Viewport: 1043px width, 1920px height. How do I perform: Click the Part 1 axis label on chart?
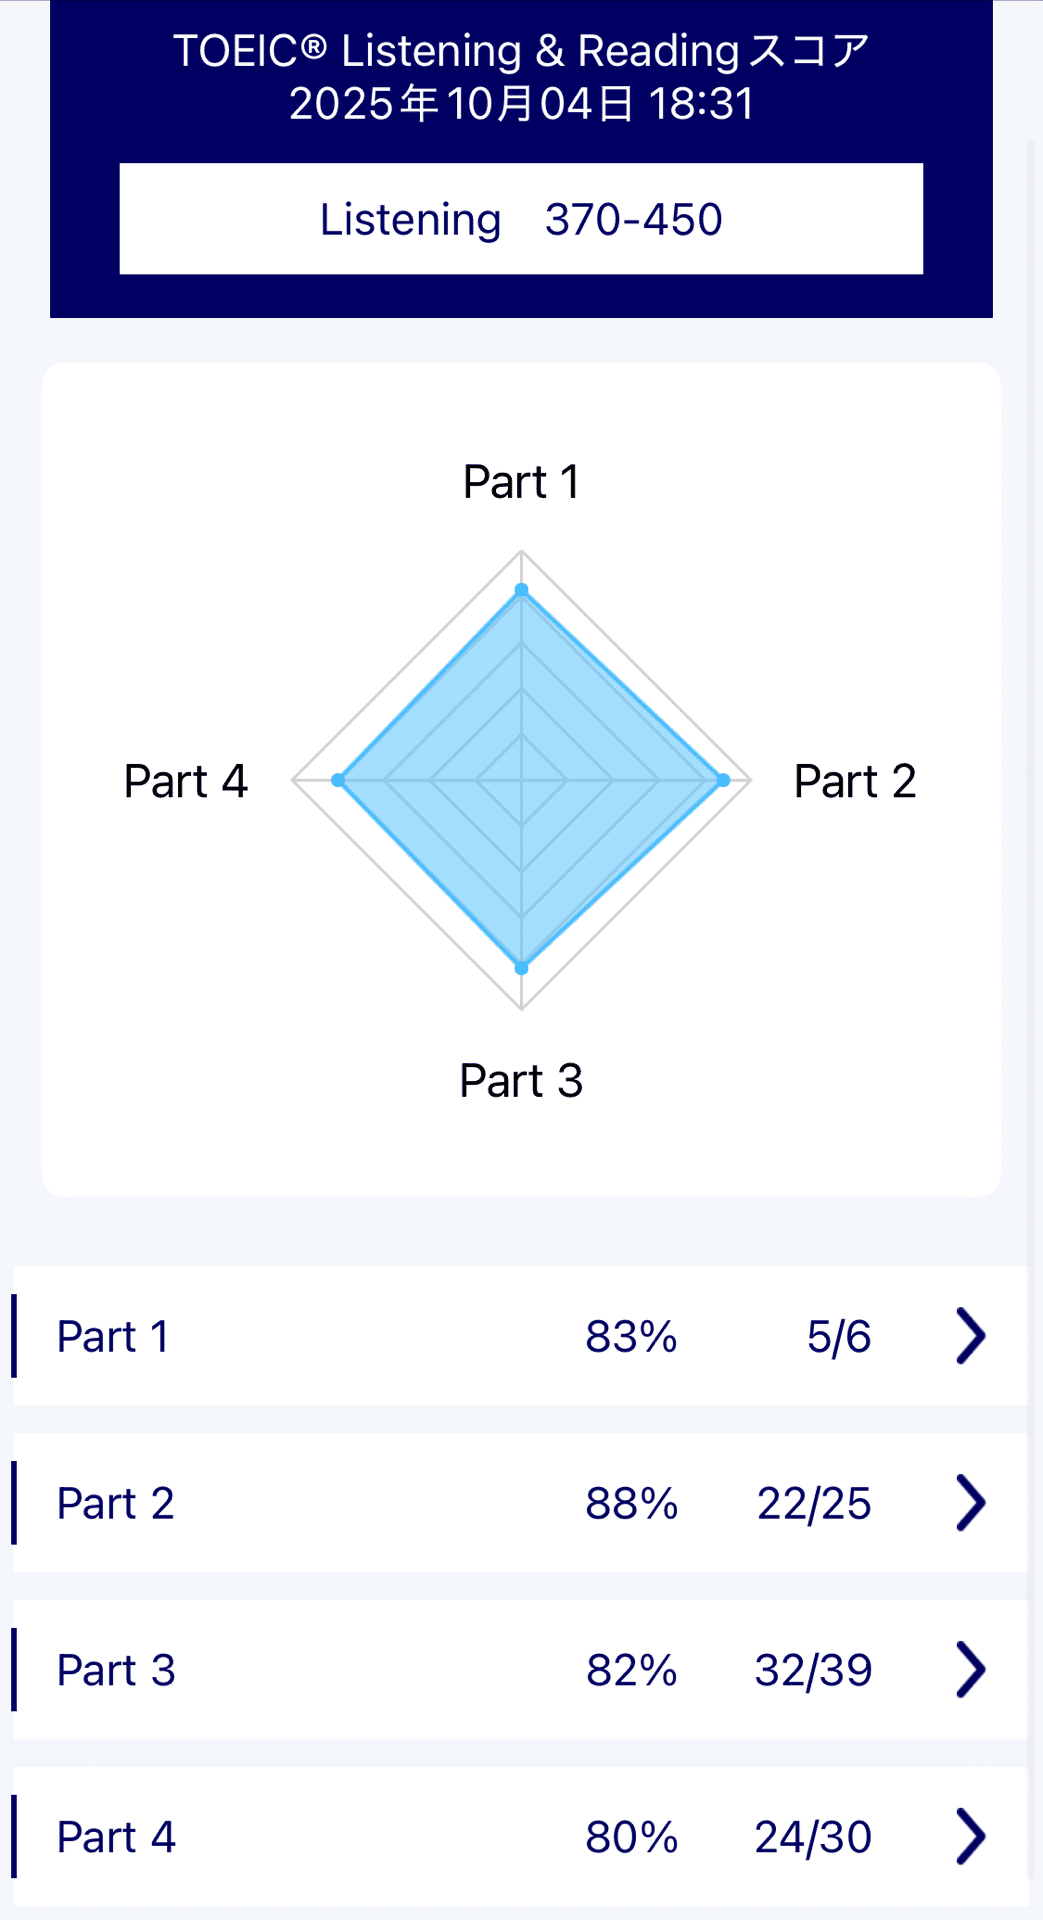pyautogui.click(x=521, y=482)
